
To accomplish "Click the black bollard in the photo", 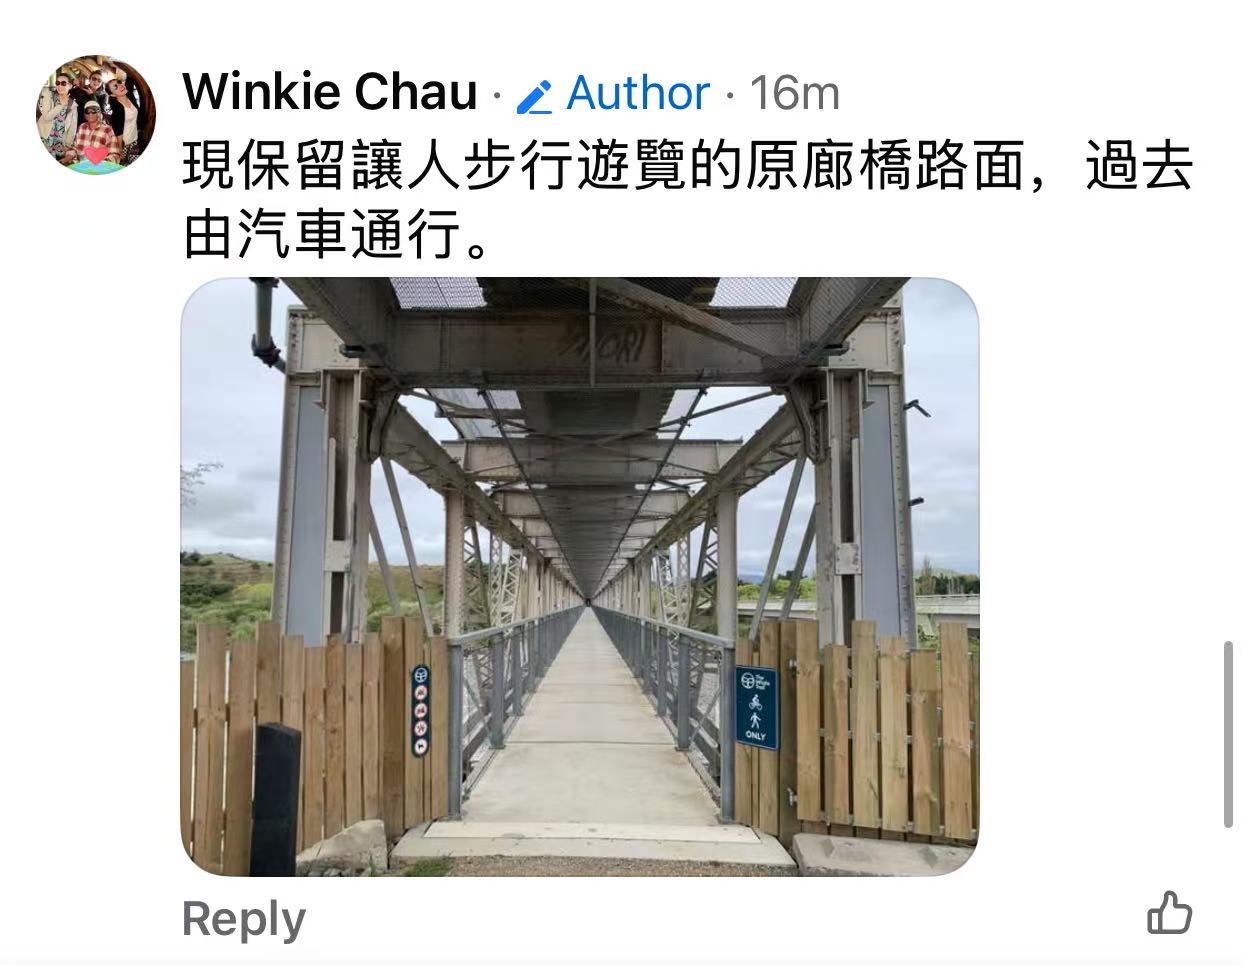I will [275, 800].
